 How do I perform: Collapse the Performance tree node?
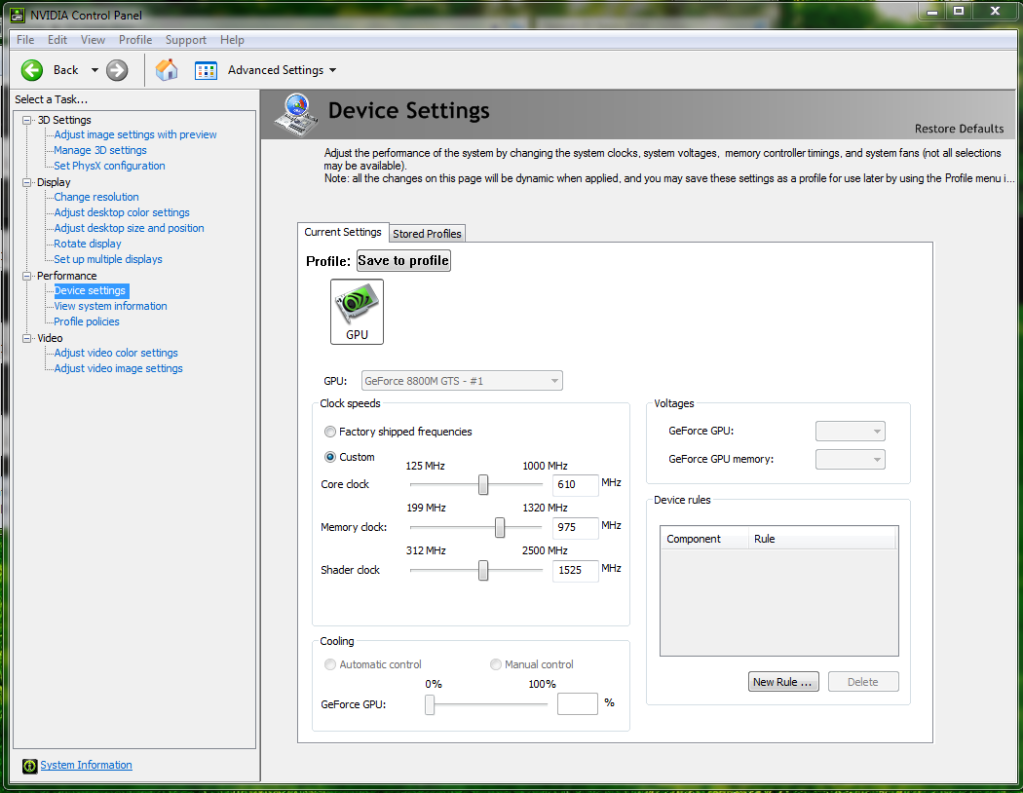[x=27, y=276]
